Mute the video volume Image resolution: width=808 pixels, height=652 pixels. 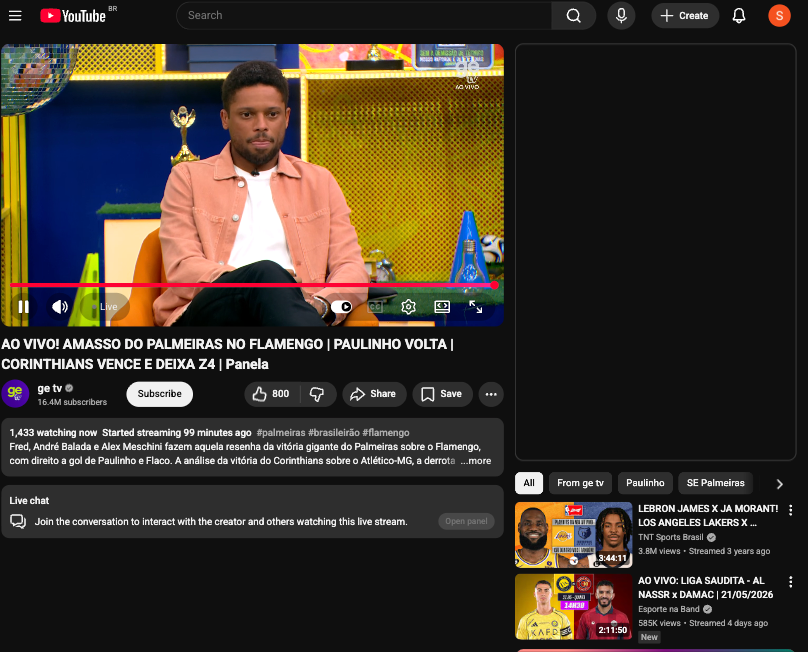click(x=60, y=307)
